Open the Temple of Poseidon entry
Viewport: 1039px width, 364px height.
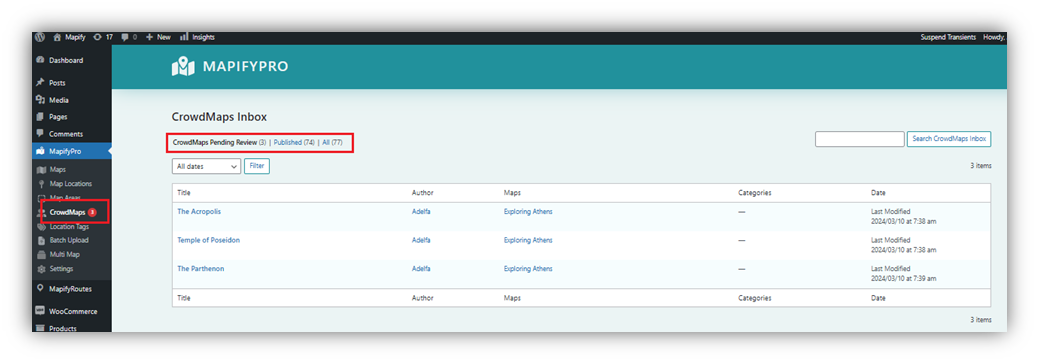209,240
